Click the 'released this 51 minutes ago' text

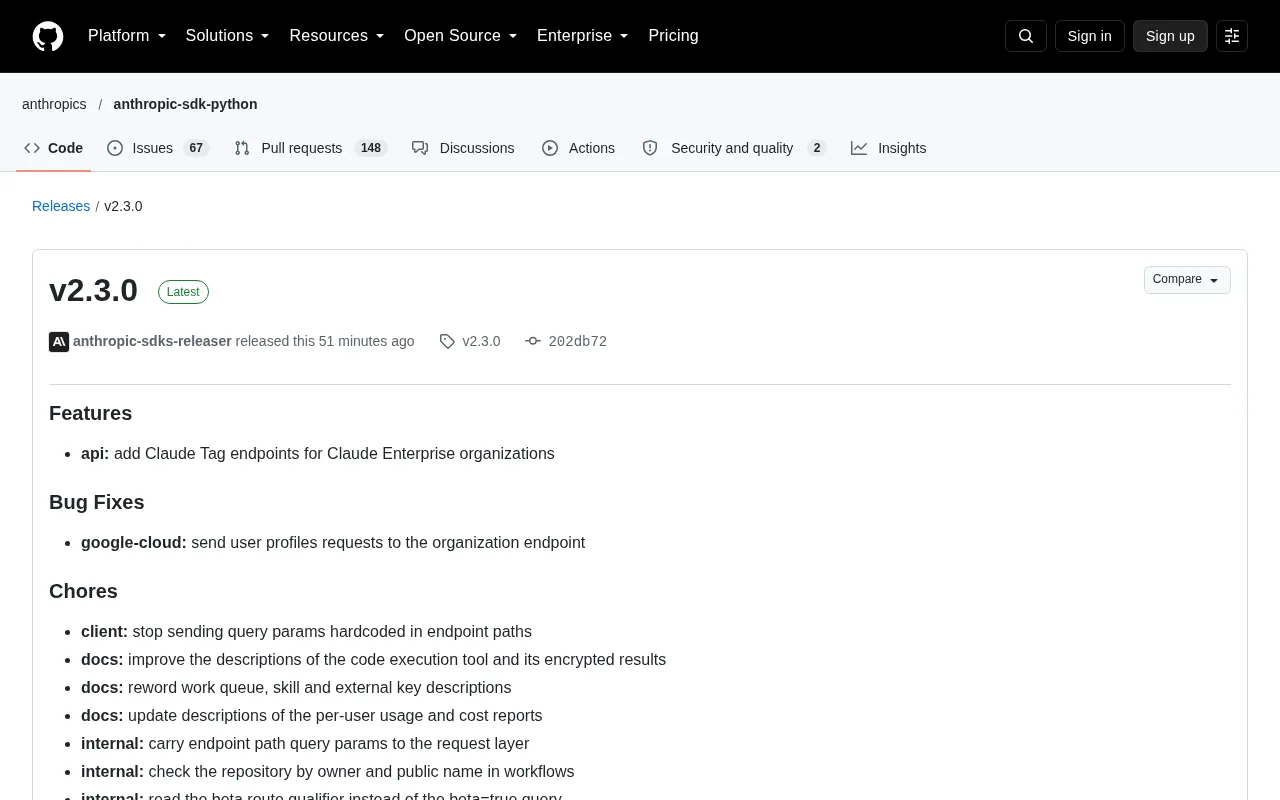click(x=325, y=341)
